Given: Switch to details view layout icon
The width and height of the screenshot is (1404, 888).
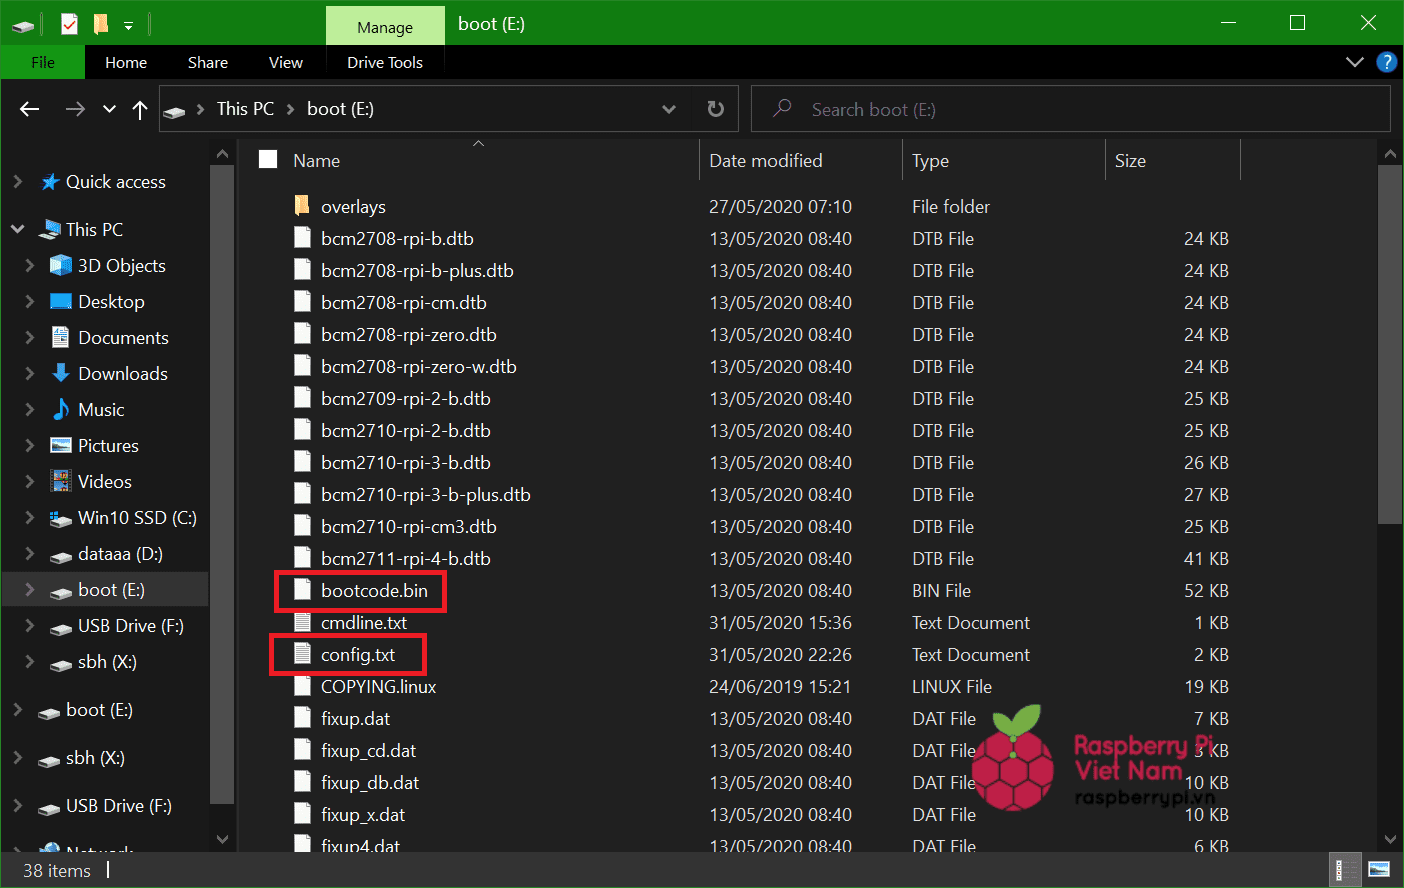Looking at the screenshot, I should tap(1346, 870).
